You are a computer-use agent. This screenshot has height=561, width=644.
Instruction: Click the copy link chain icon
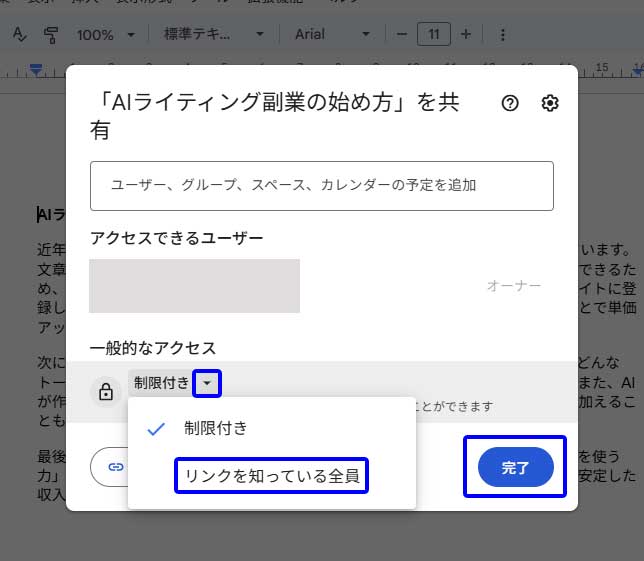click(x=116, y=466)
